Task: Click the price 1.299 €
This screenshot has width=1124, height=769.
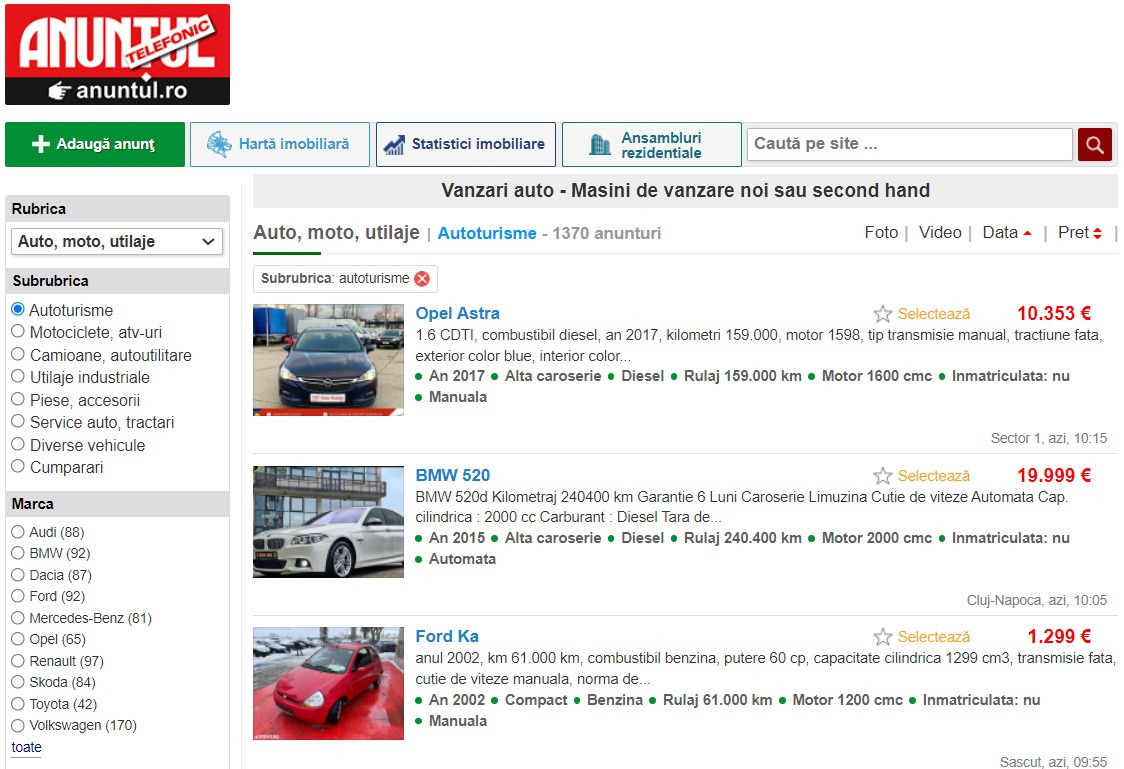Action: 1059,636
